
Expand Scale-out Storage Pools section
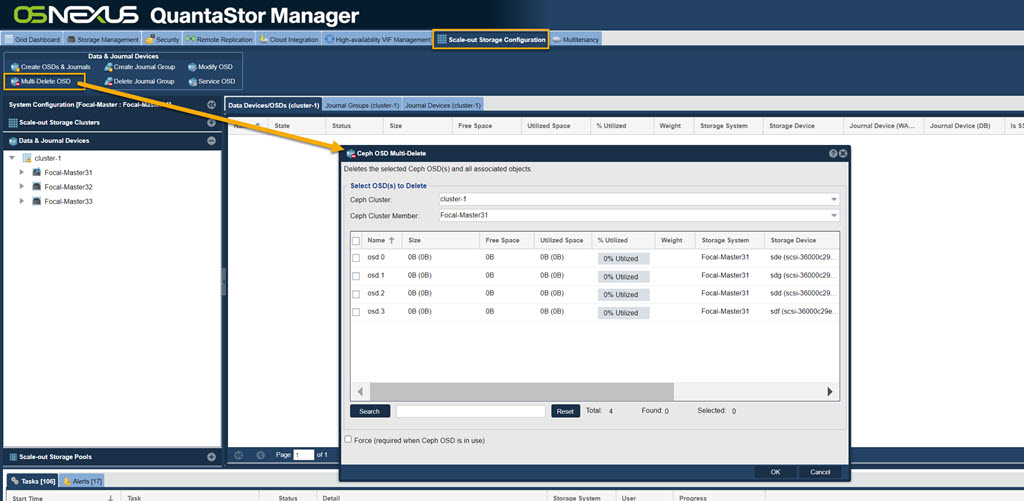211,457
